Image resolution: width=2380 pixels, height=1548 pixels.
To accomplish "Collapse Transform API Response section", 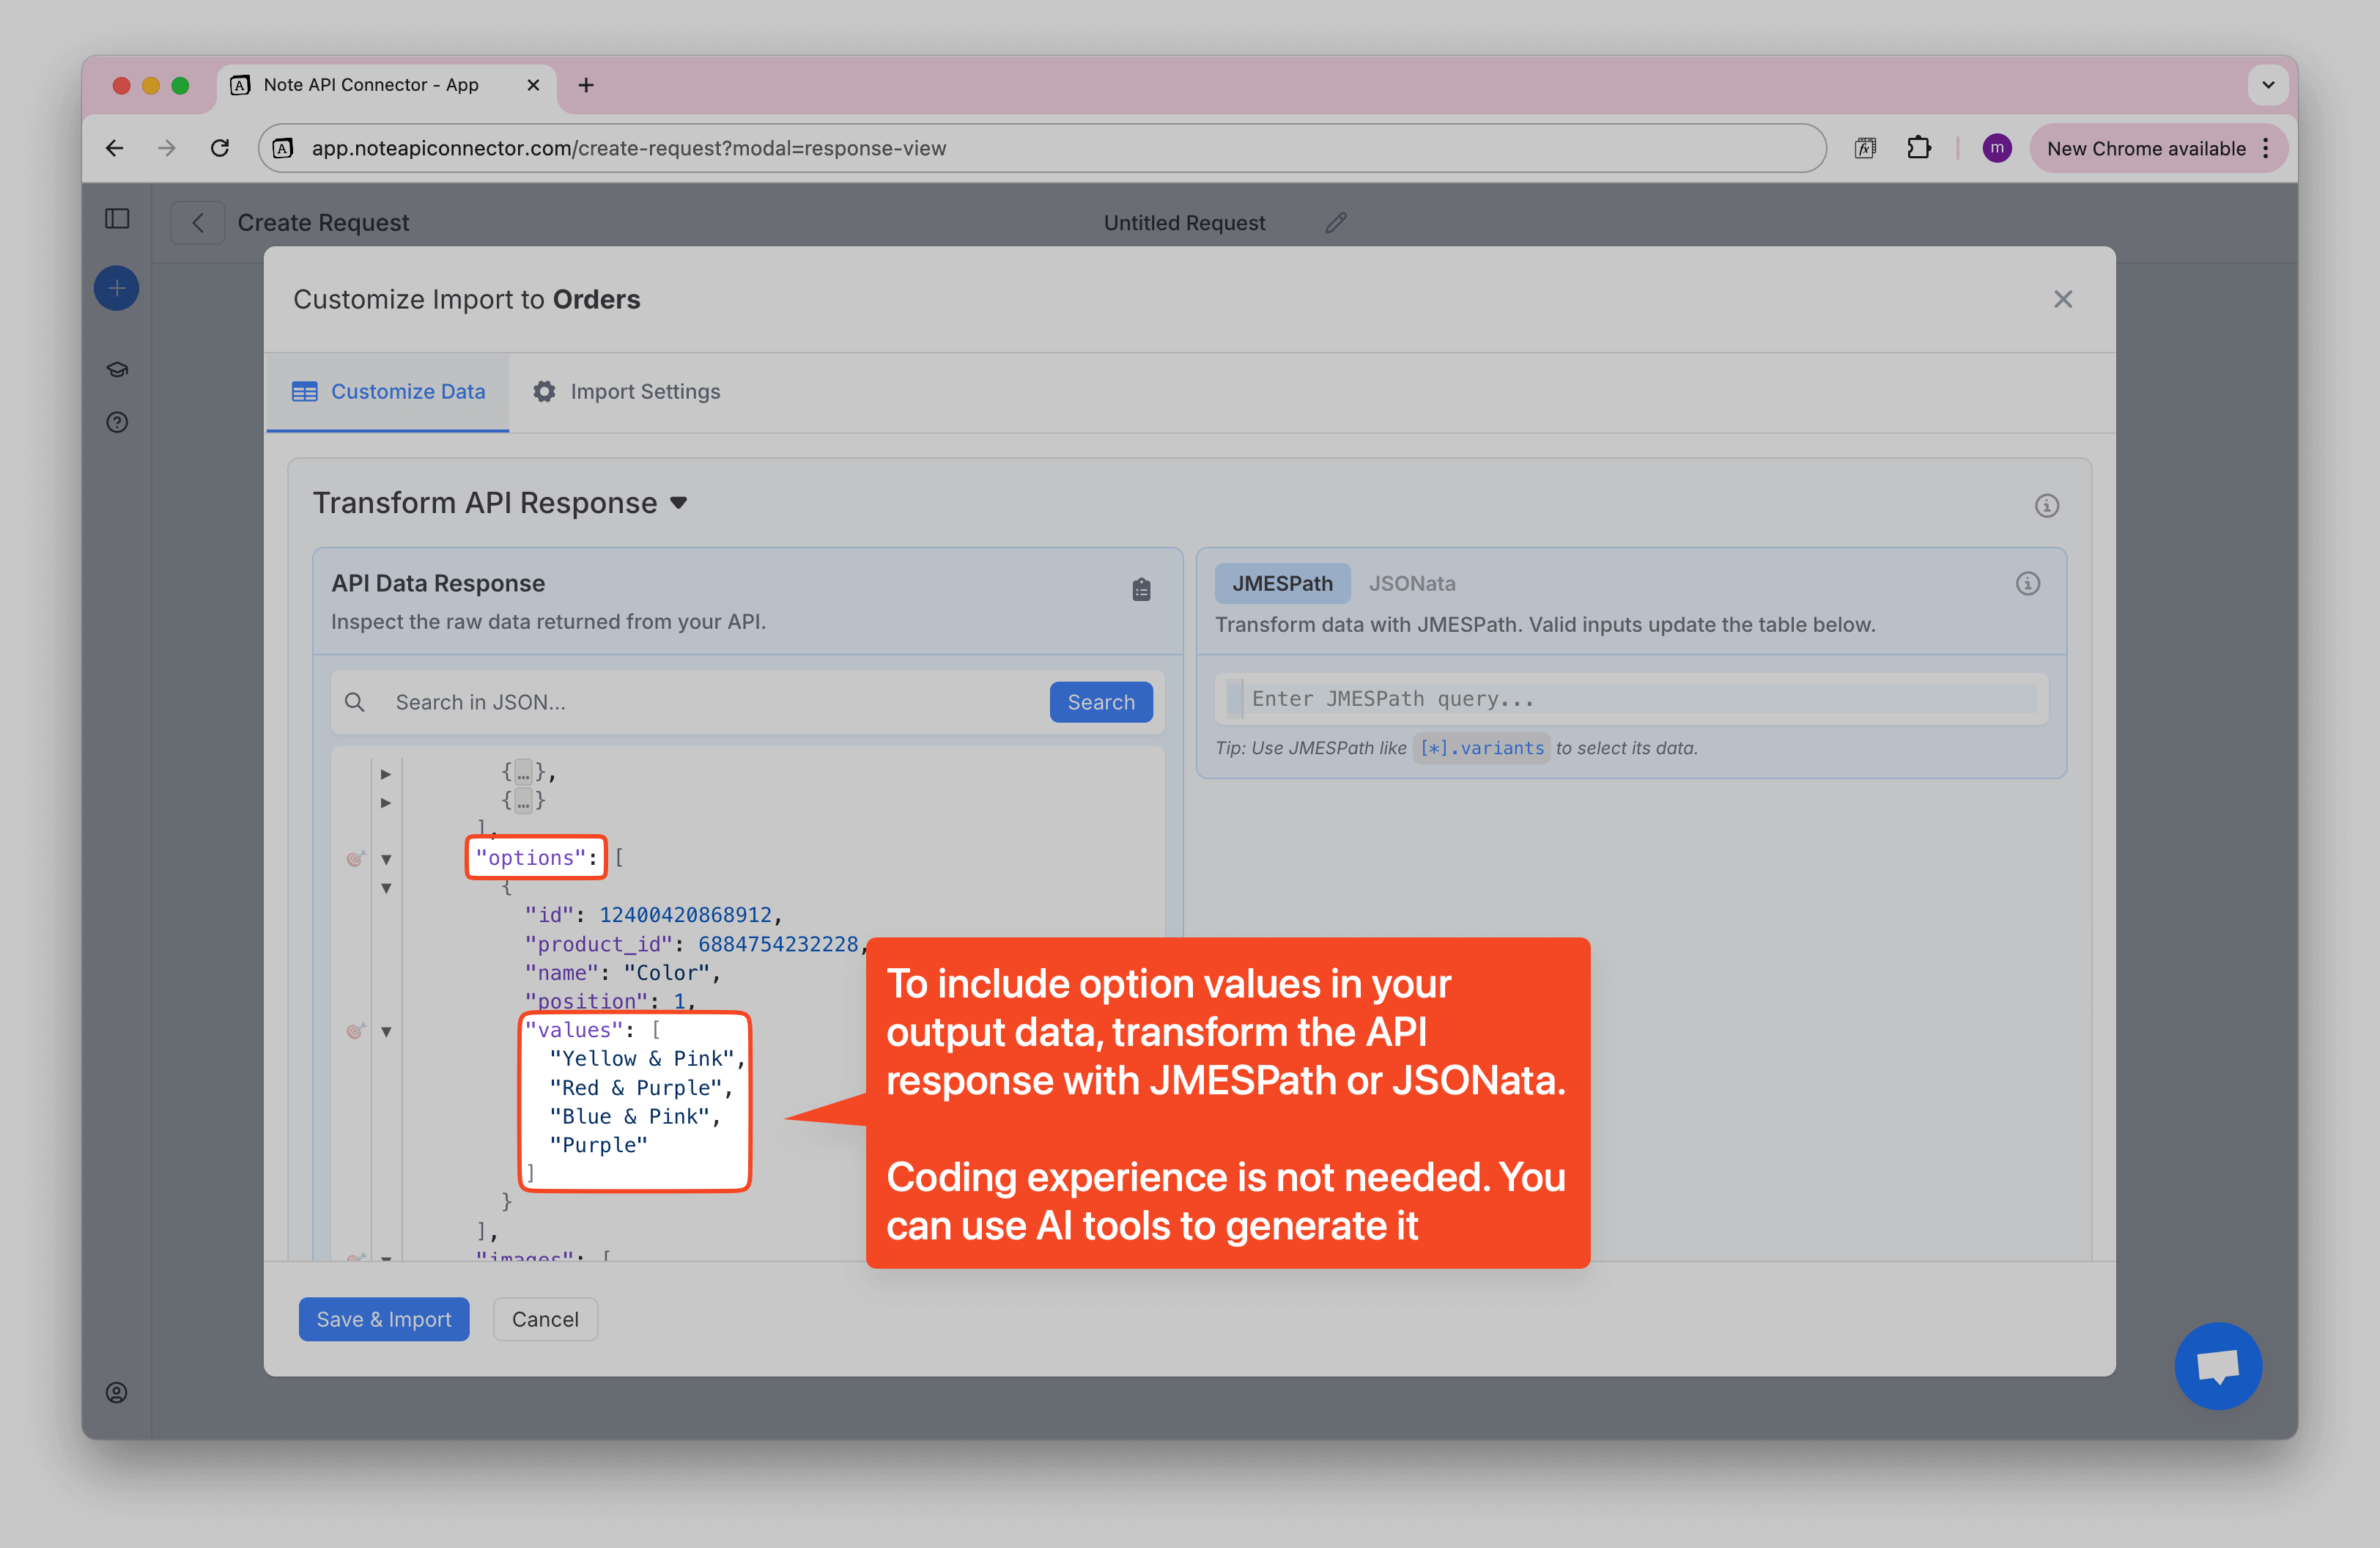I will [x=679, y=503].
